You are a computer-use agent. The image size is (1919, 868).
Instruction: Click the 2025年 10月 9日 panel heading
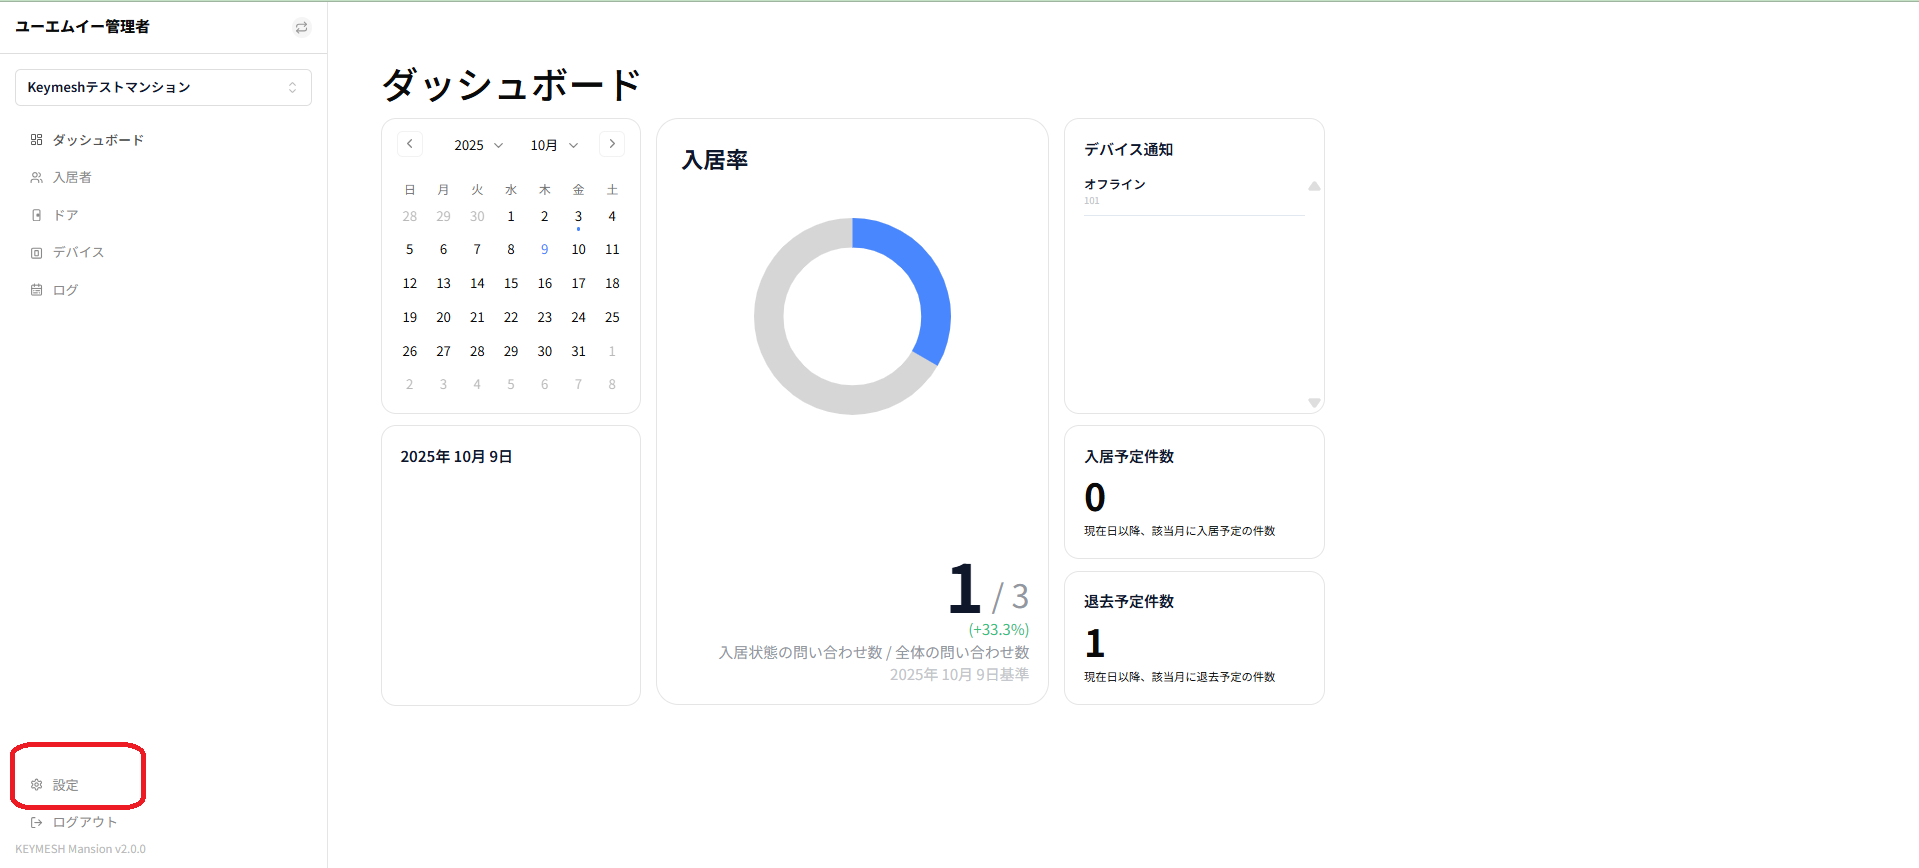tap(456, 456)
